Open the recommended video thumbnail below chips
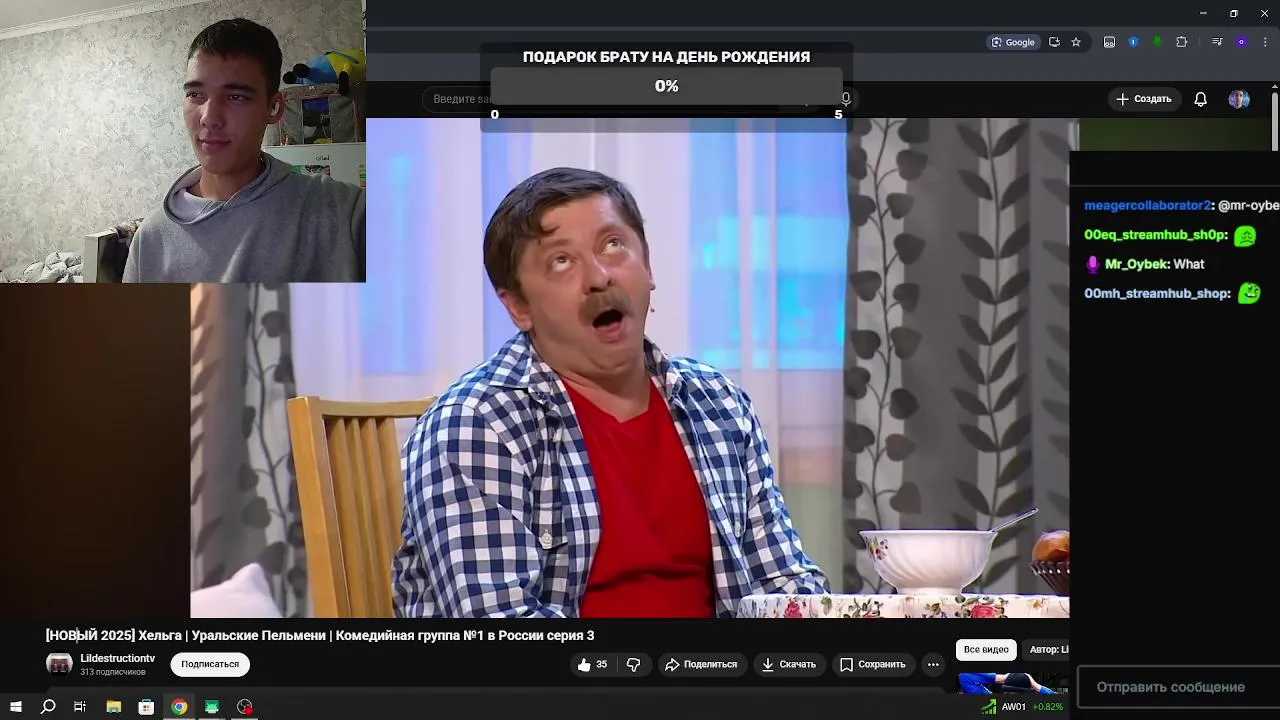The height and width of the screenshot is (720, 1280). 1013,682
